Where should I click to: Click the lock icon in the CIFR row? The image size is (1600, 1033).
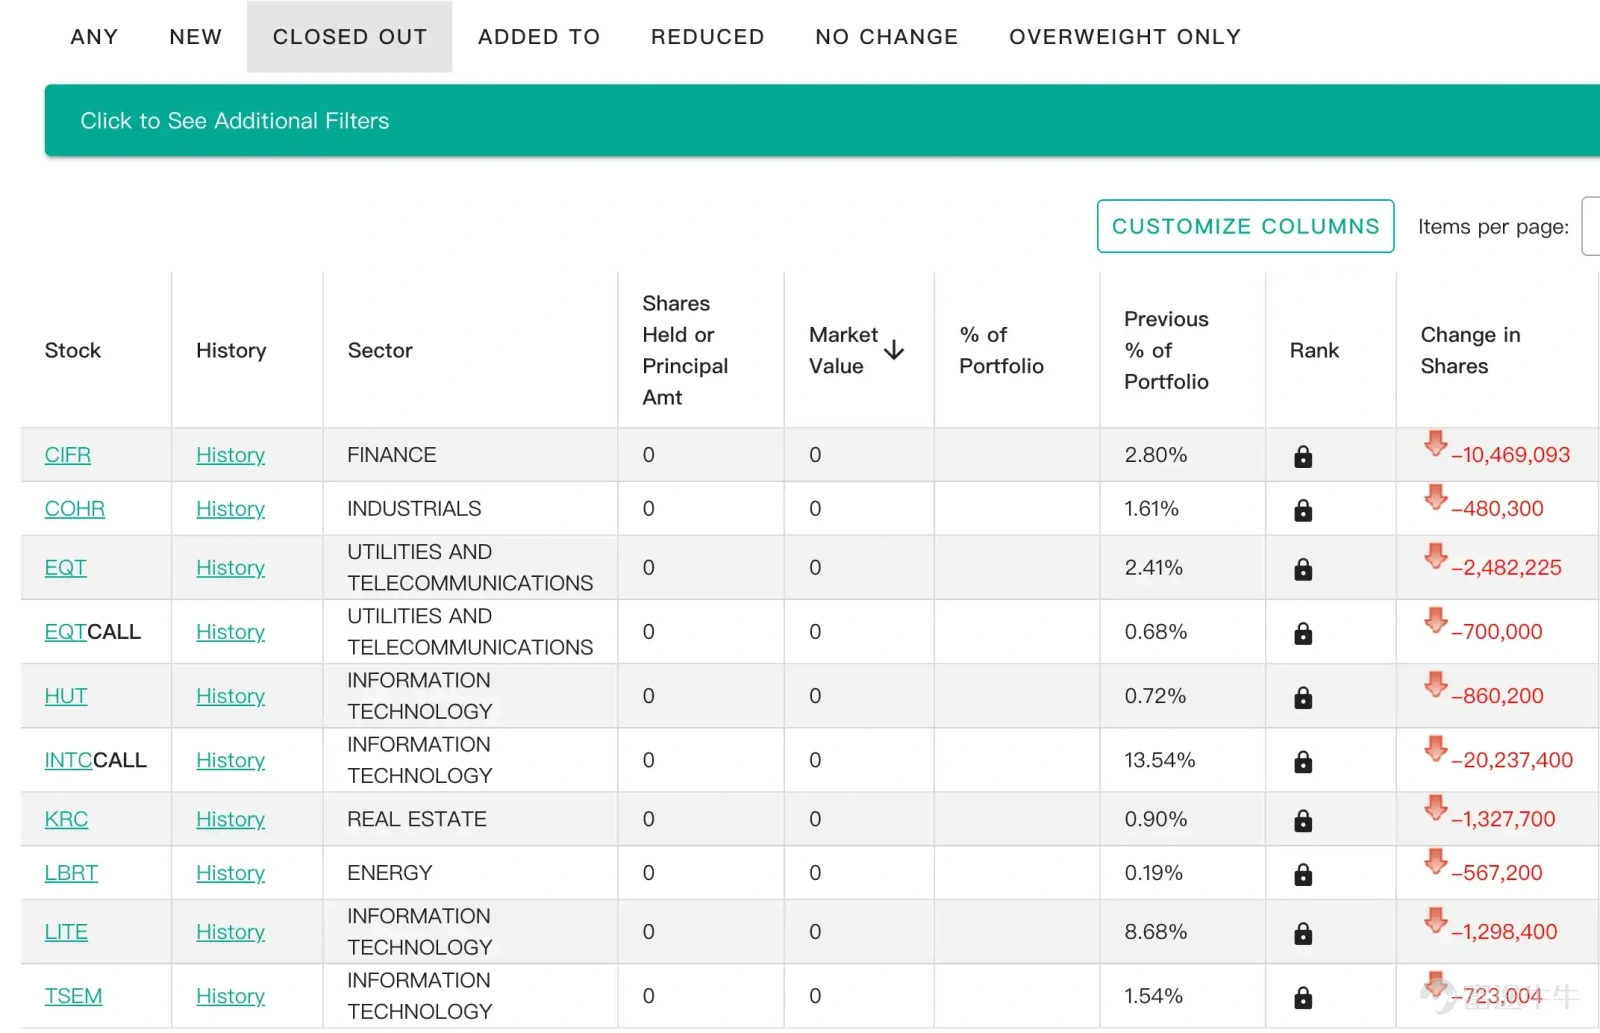(x=1302, y=457)
